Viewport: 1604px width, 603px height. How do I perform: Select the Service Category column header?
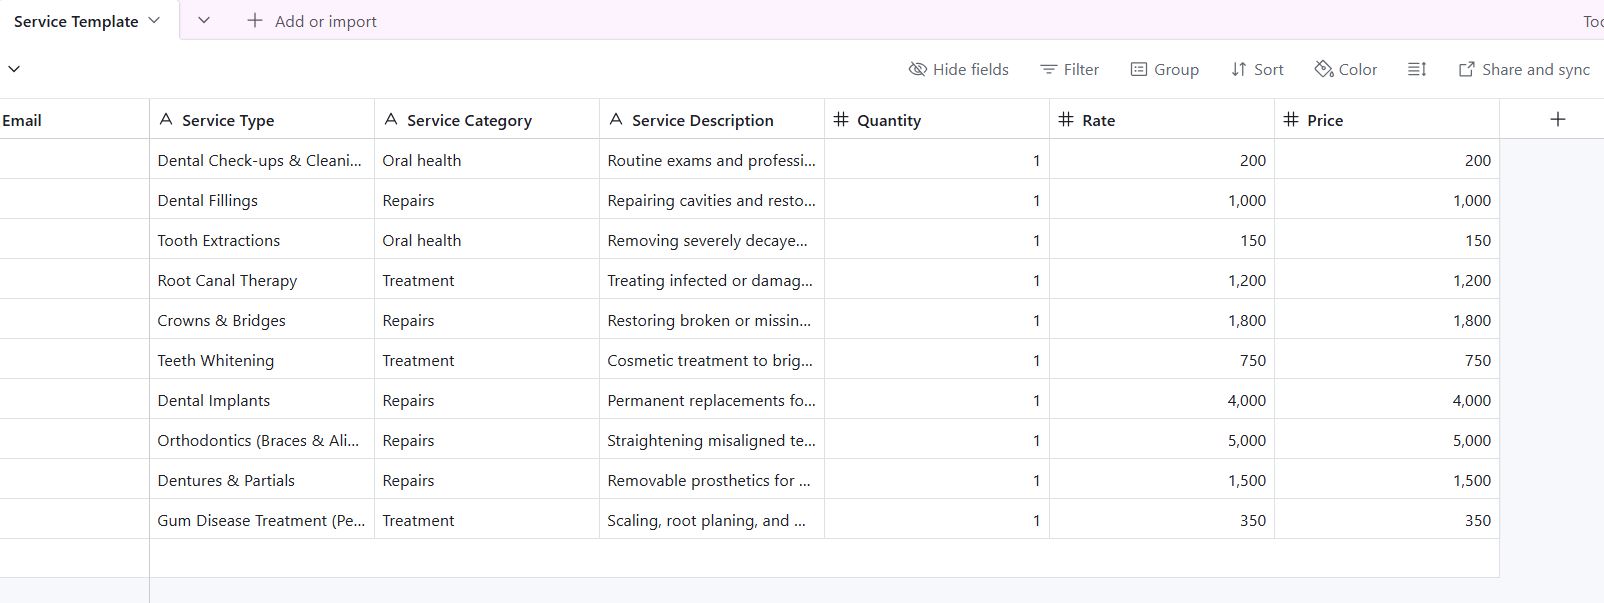click(469, 120)
